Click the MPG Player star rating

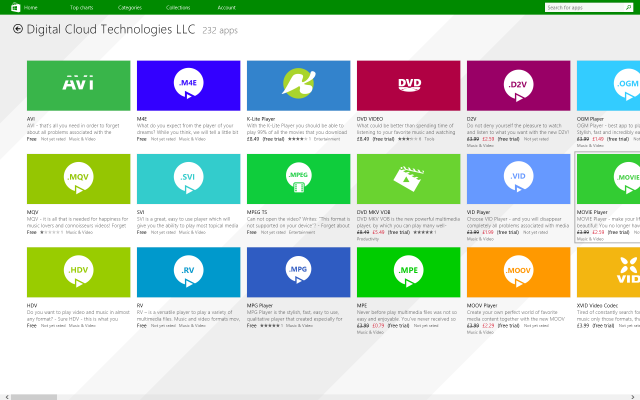[270, 326]
